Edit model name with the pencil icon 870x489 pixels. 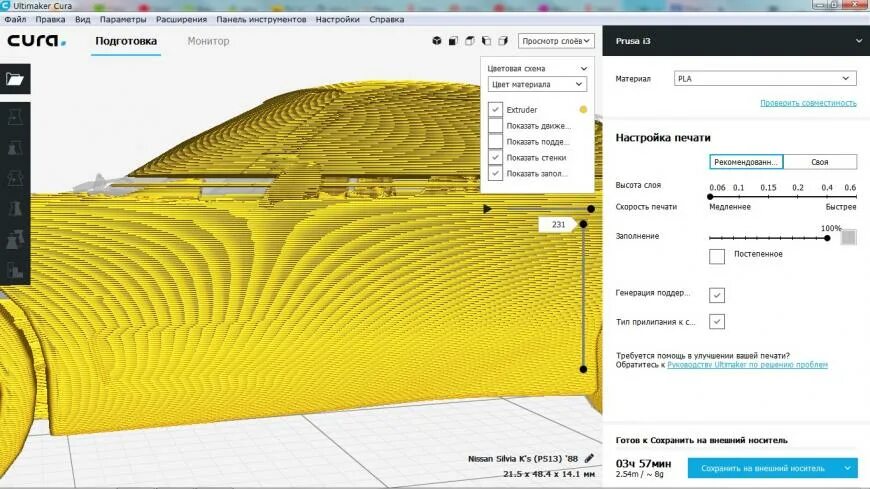point(589,458)
